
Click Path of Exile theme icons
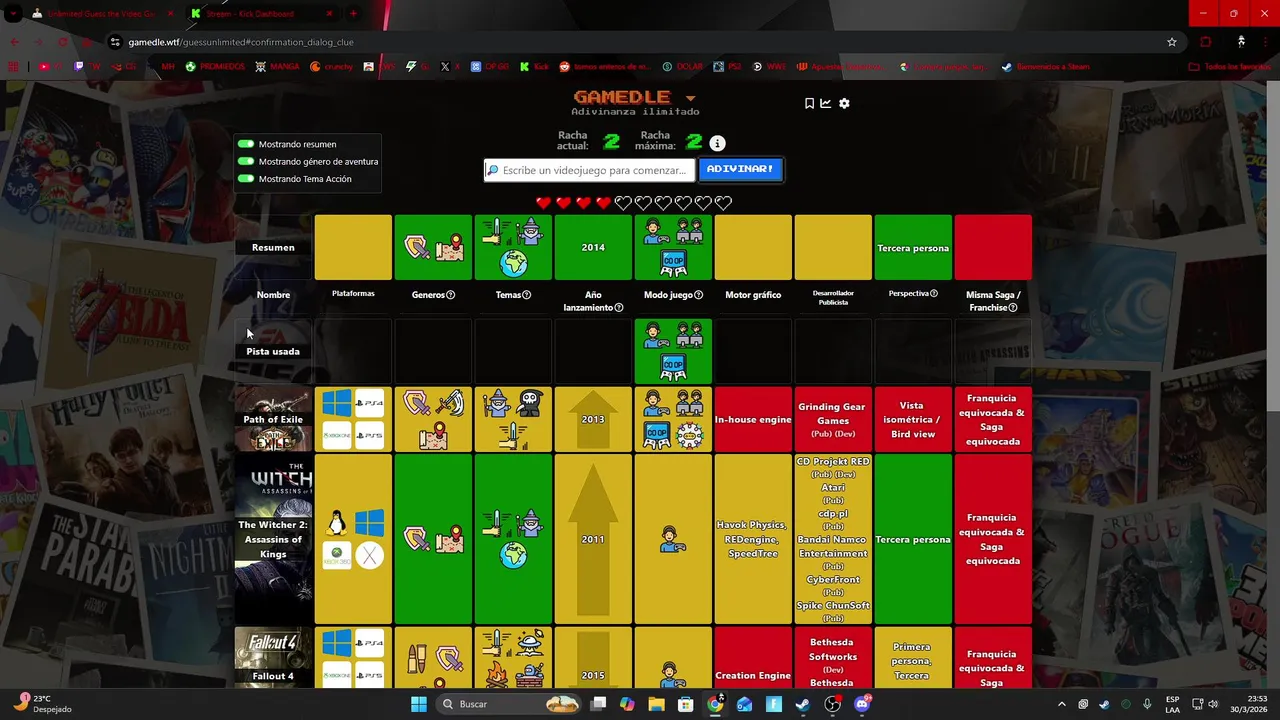point(513,419)
